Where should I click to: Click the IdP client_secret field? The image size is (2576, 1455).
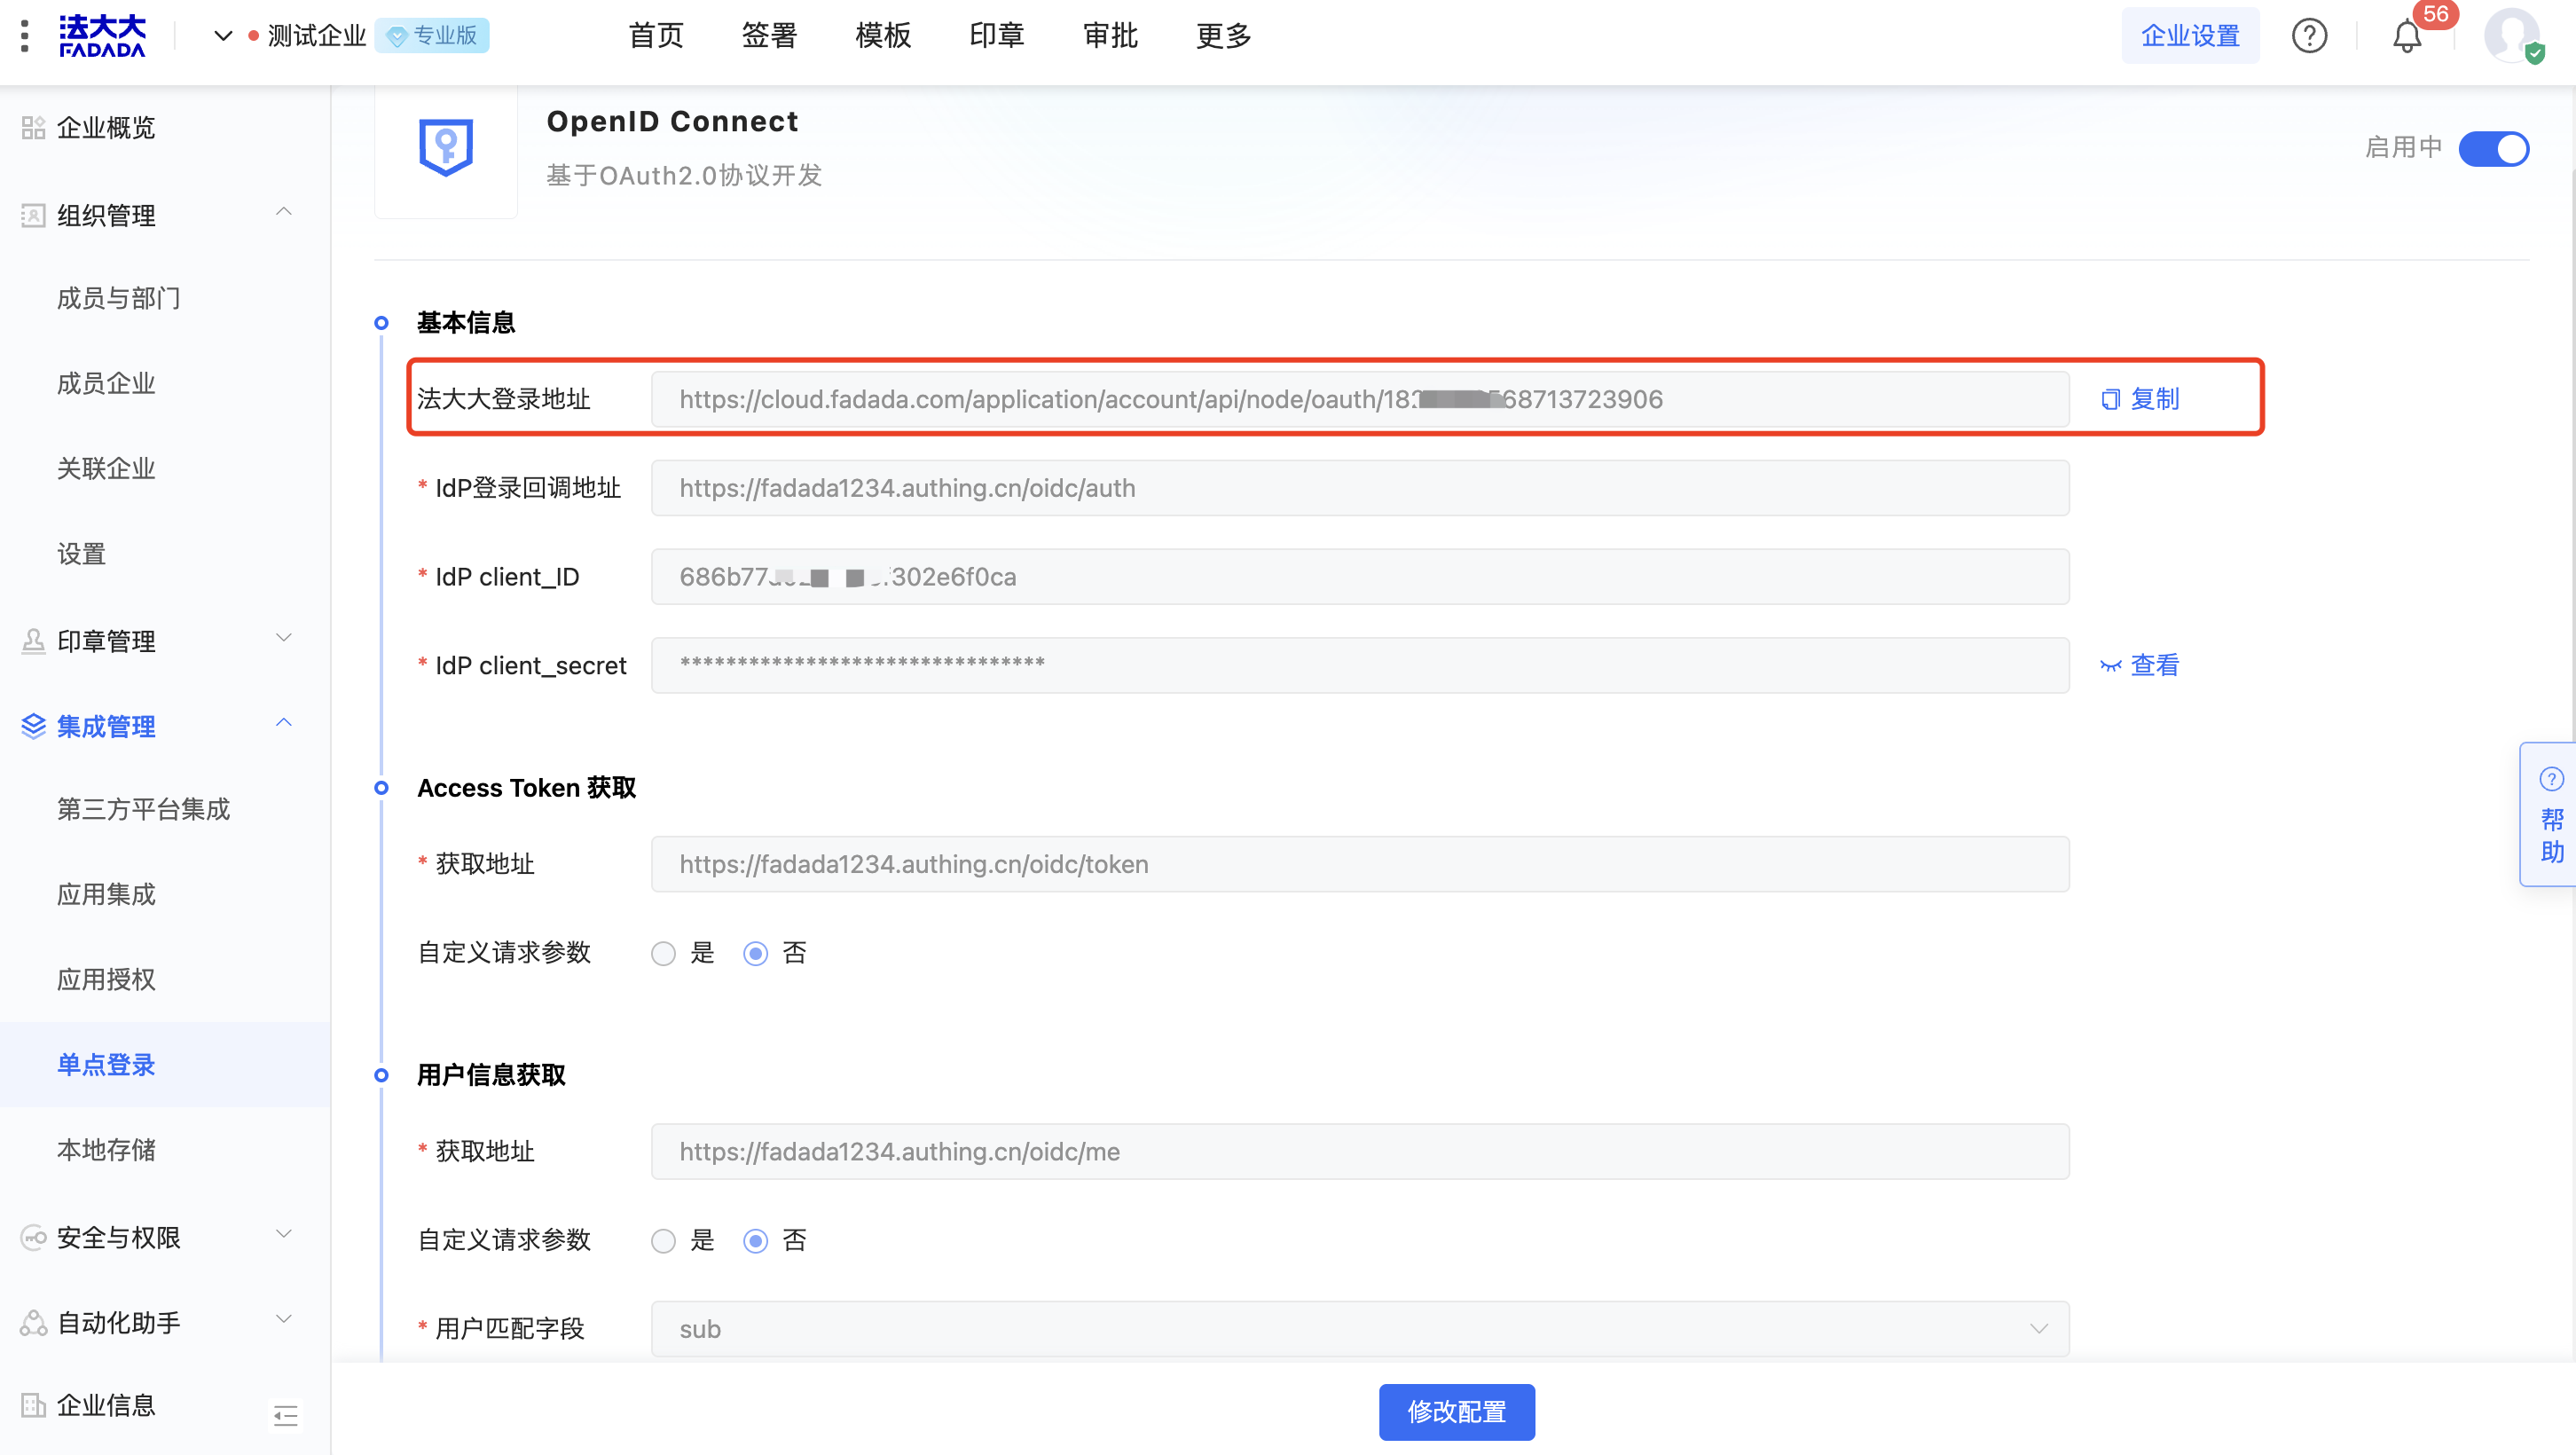click(x=1360, y=665)
